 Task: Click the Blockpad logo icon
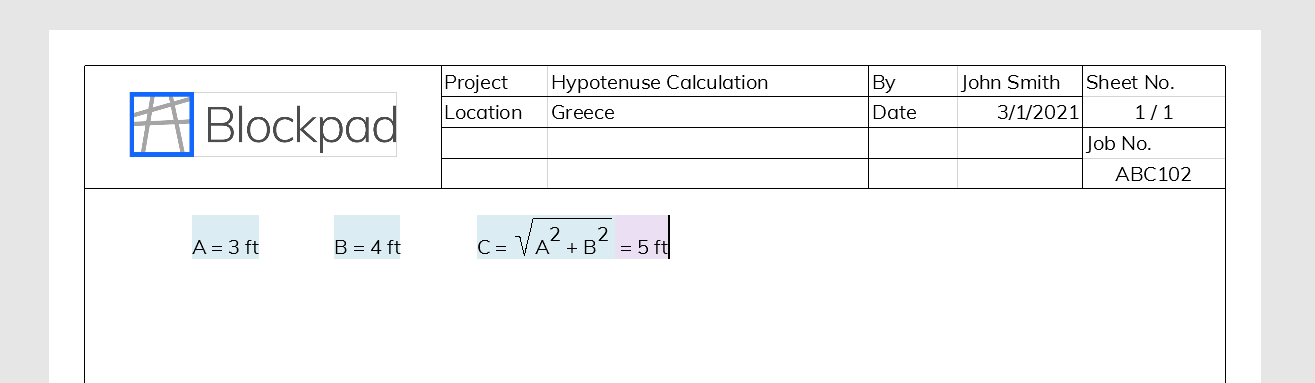point(162,125)
